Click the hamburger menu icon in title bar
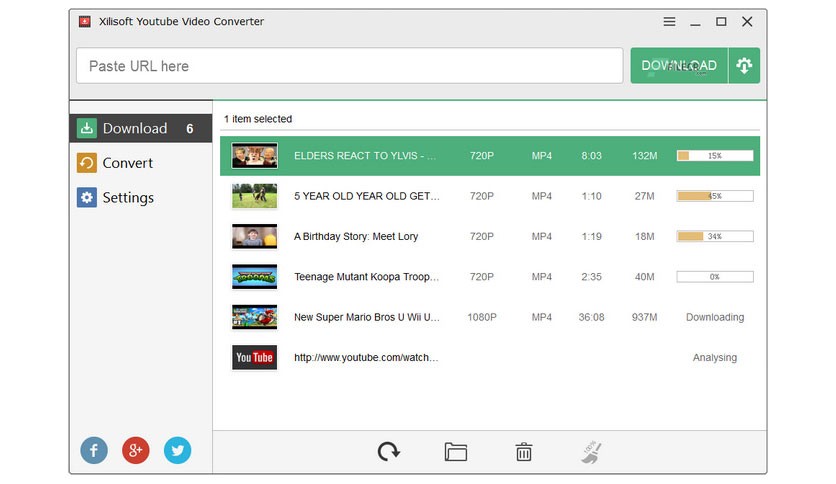Screen dimensions: 836x484 [x=669, y=21]
